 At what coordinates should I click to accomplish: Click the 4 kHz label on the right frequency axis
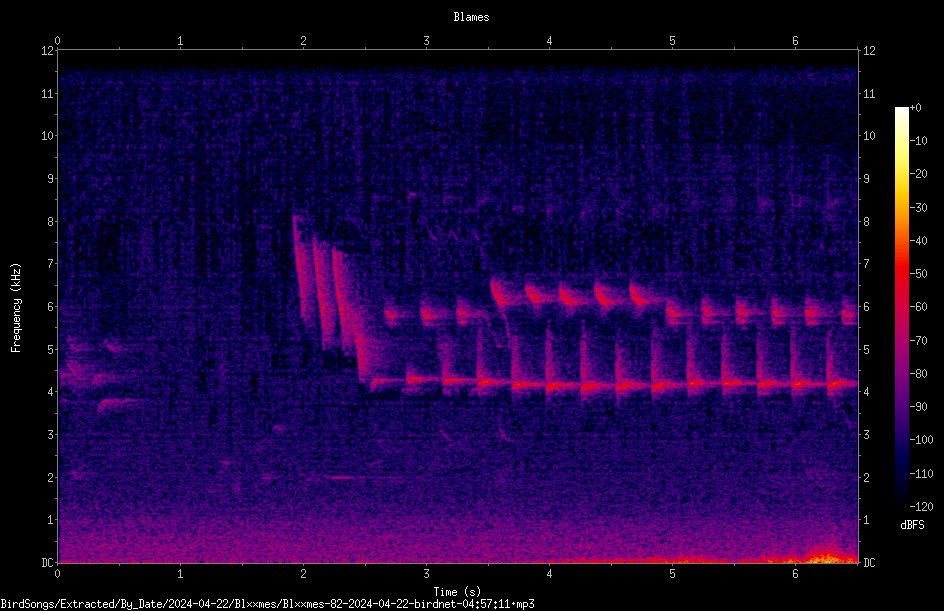pos(866,392)
